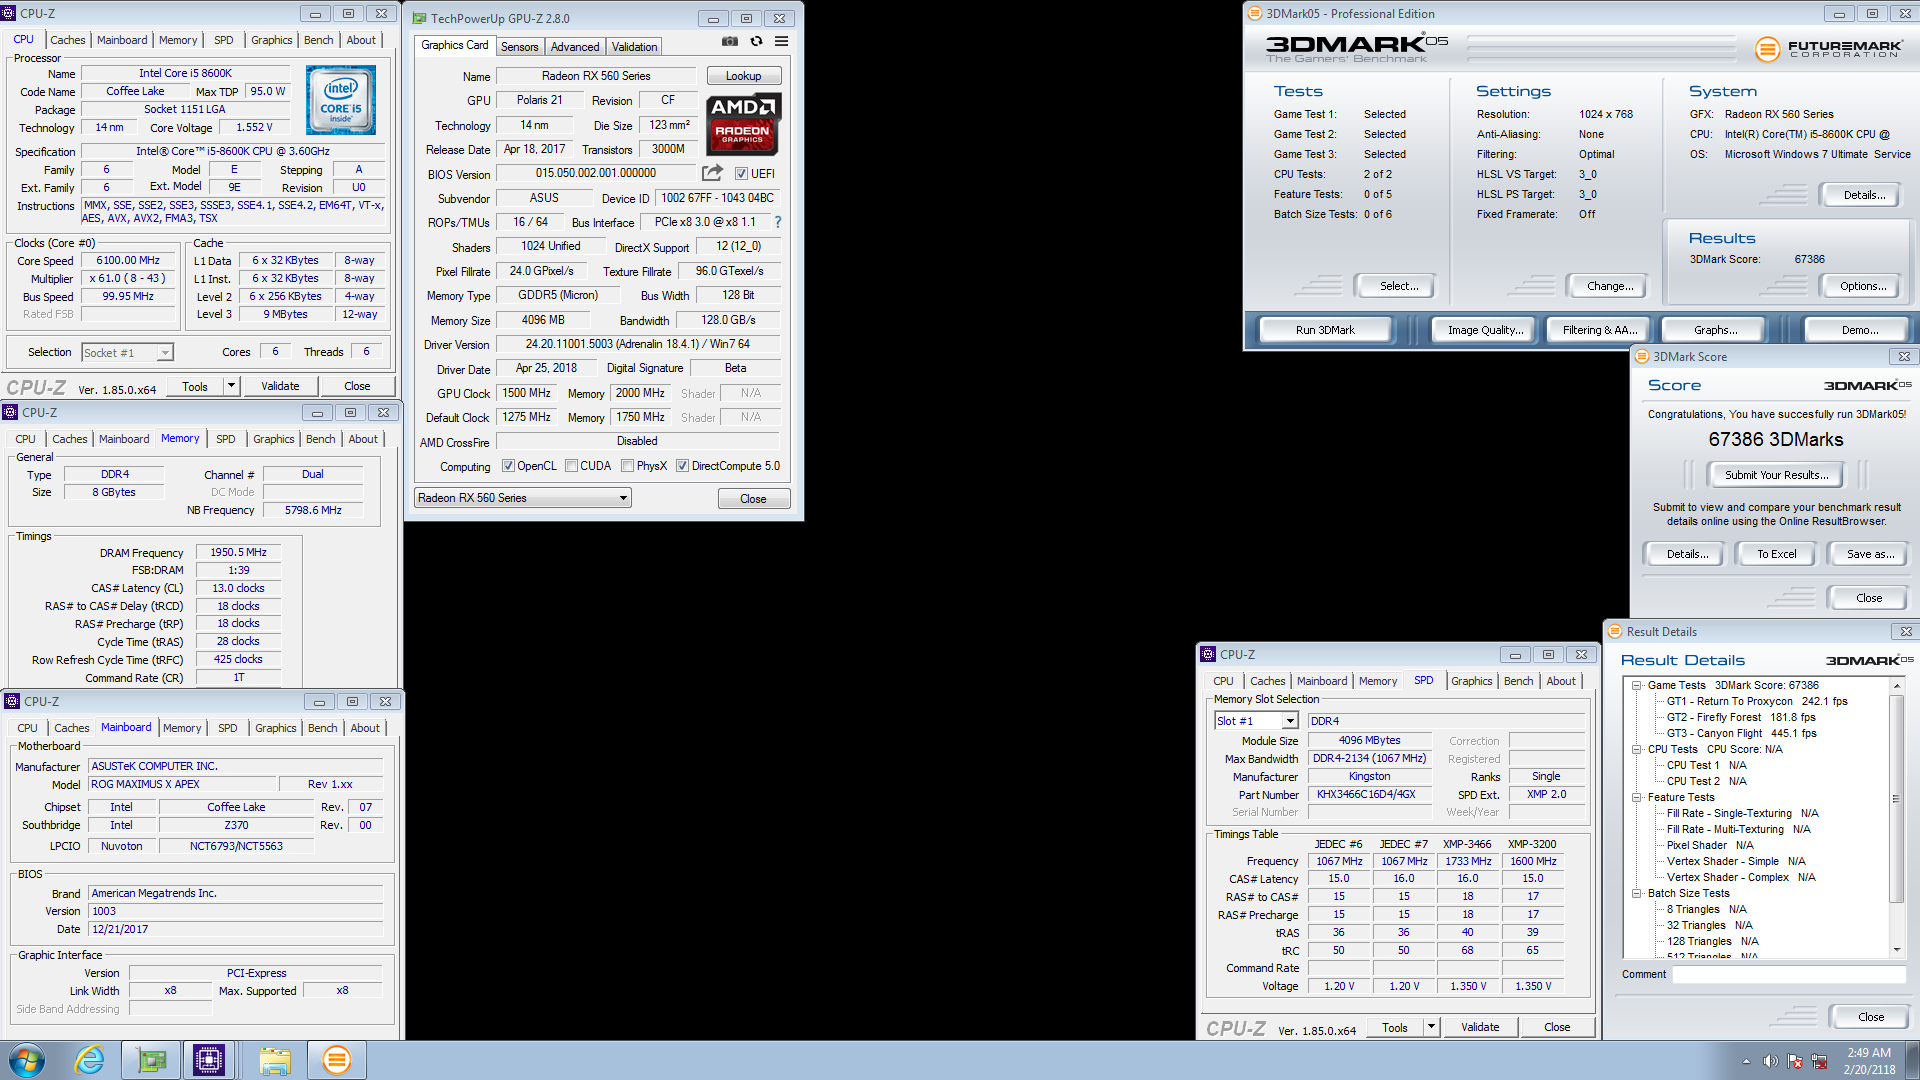Click the Comment input field
This screenshot has height=1080, width=1920.
[1789, 975]
